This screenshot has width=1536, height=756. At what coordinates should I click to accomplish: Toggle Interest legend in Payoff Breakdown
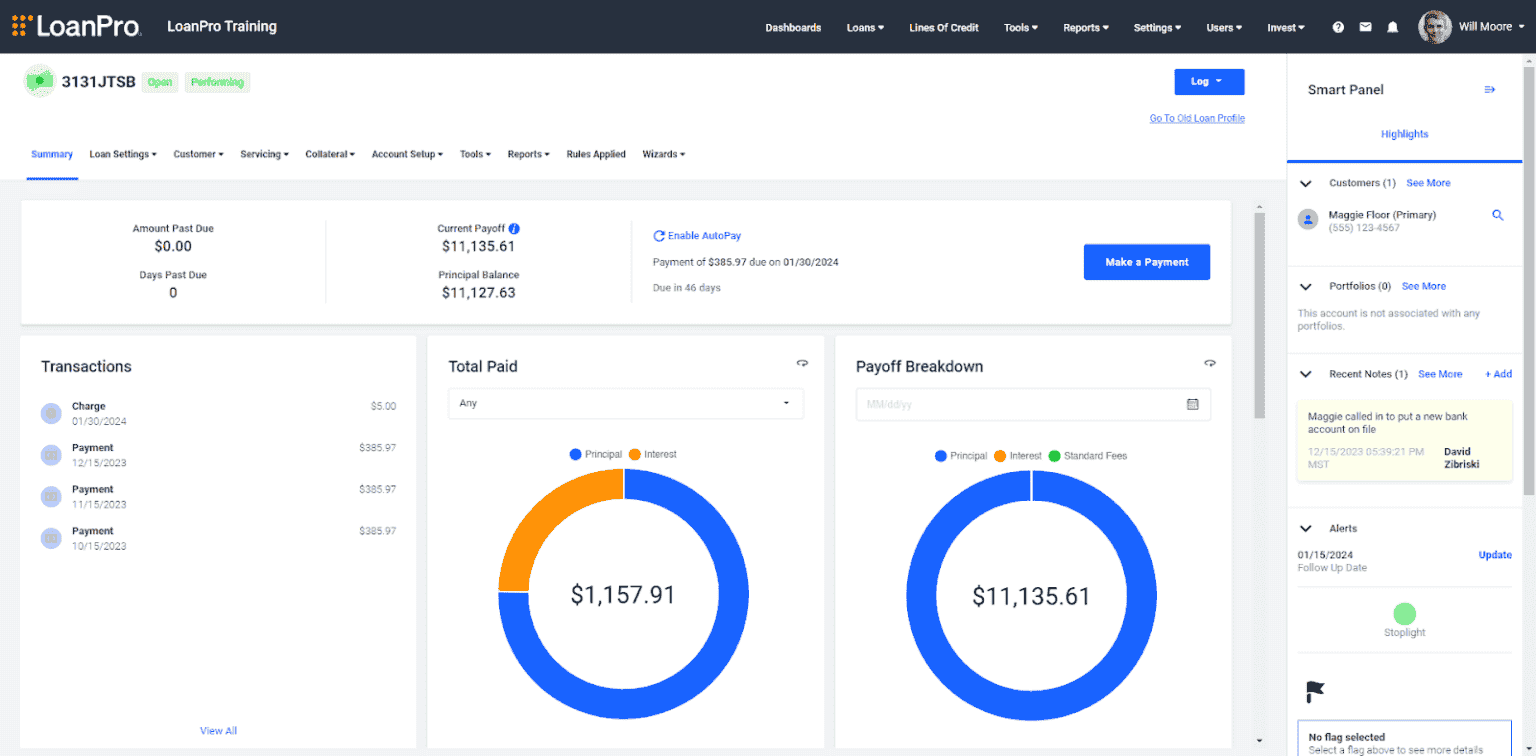pyautogui.click(x=1018, y=456)
